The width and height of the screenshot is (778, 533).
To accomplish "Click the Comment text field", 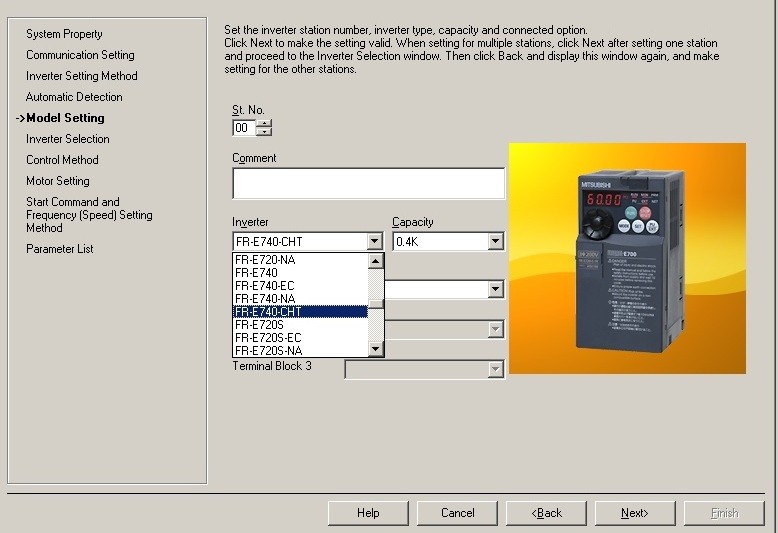I will [368, 184].
